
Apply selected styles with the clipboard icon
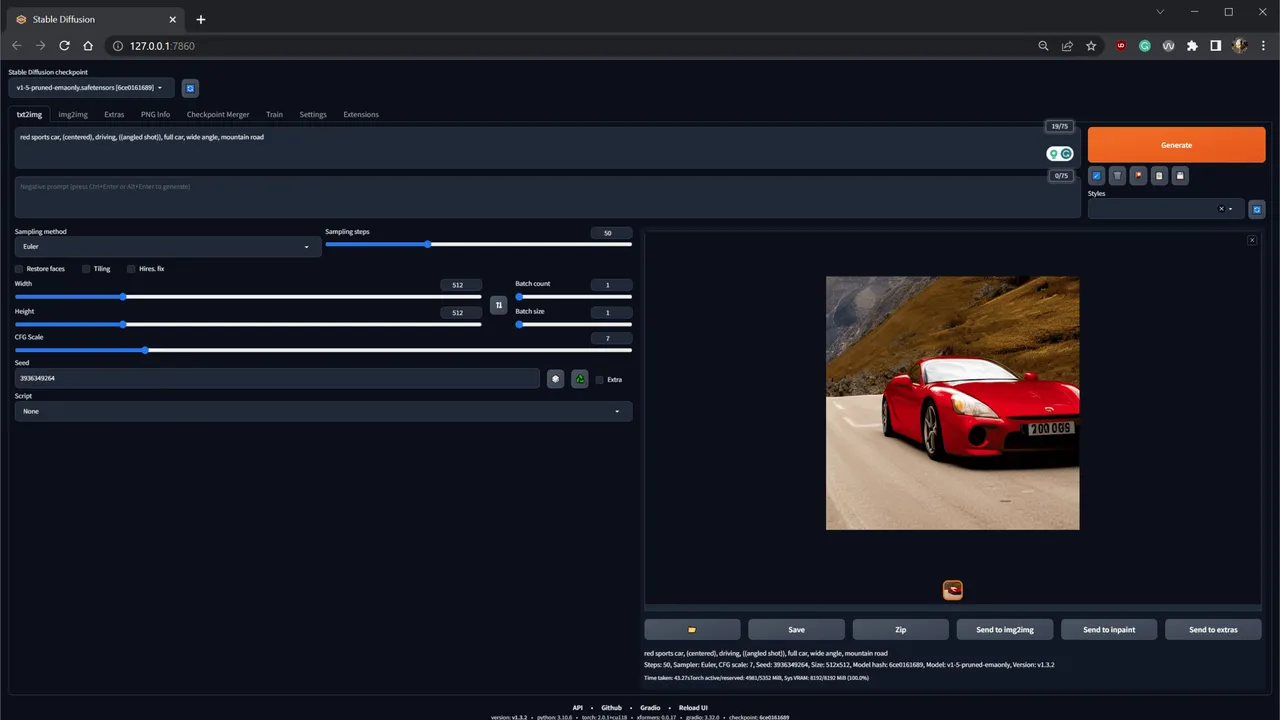(x=1159, y=176)
